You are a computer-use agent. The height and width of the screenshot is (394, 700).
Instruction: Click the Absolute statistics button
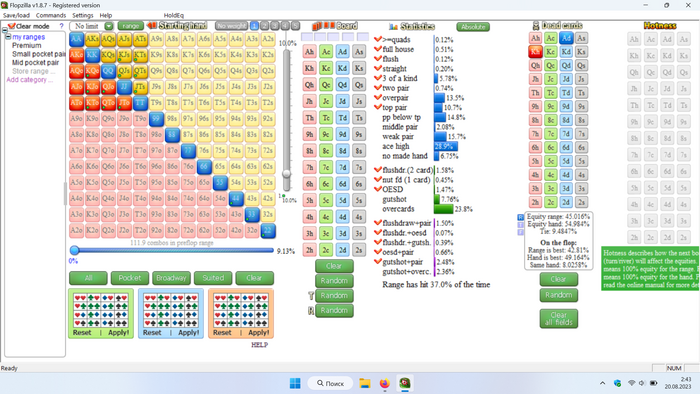tap(473, 27)
